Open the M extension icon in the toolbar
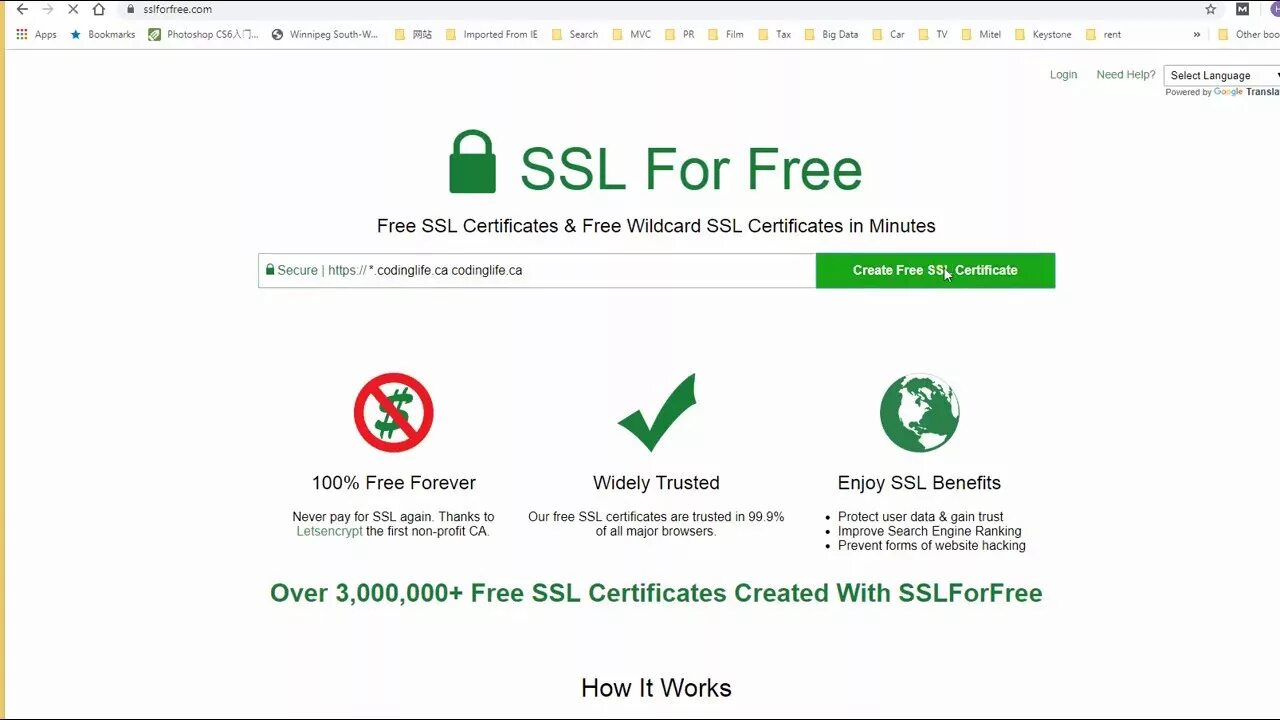 tap(1242, 9)
